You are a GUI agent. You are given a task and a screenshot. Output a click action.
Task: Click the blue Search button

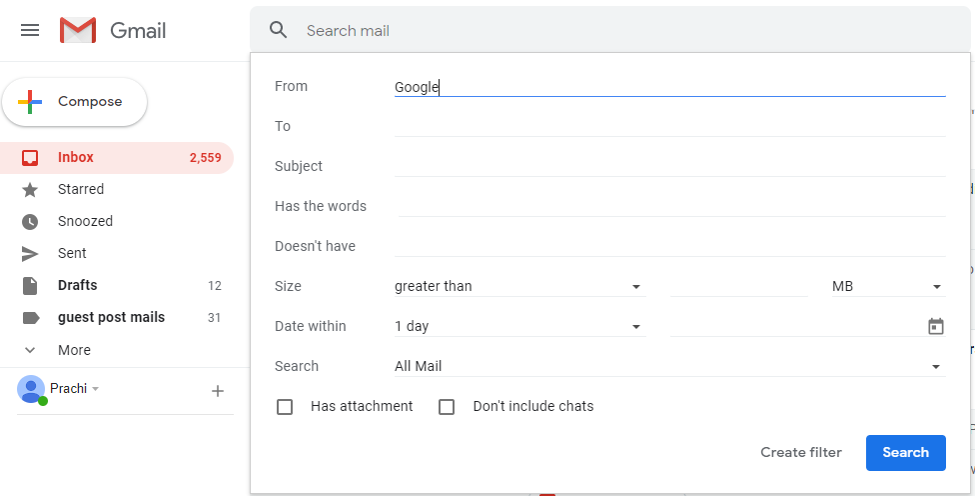pos(905,452)
